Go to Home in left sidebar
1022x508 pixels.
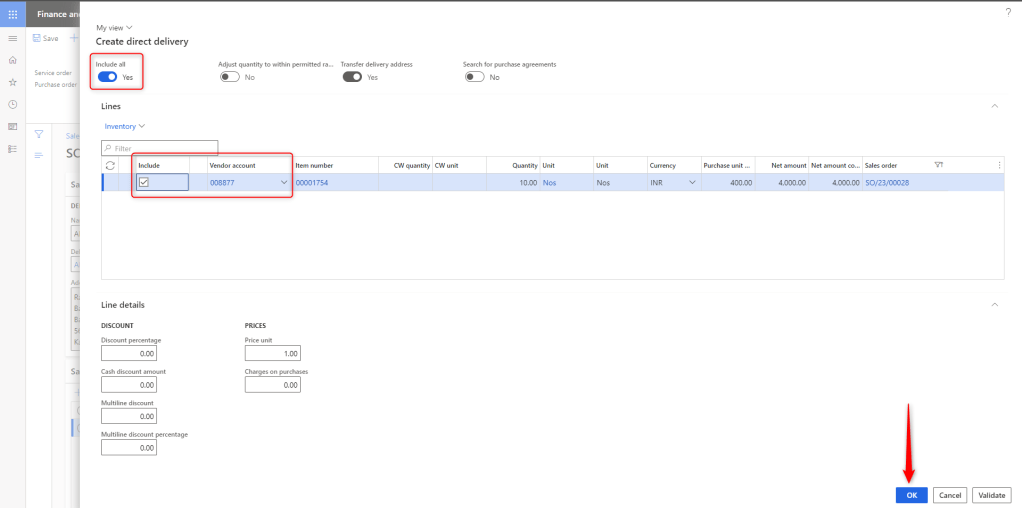coord(12,60)
